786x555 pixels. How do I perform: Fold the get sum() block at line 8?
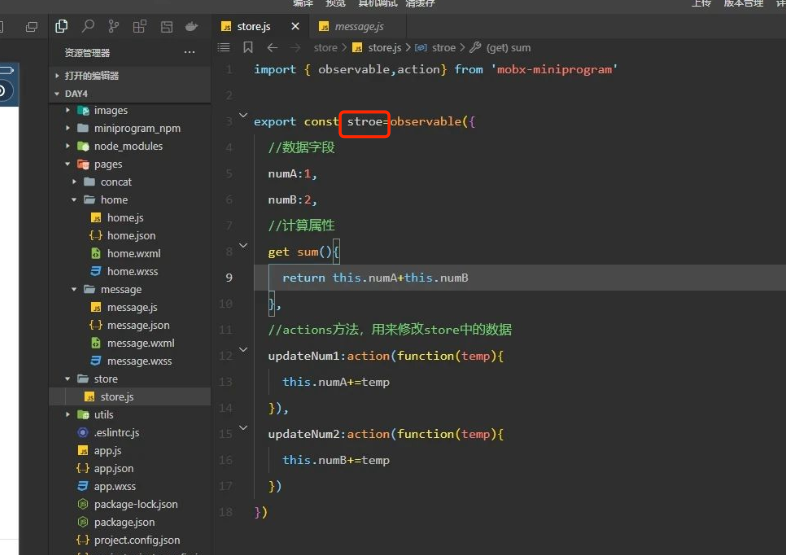[243, 246]
